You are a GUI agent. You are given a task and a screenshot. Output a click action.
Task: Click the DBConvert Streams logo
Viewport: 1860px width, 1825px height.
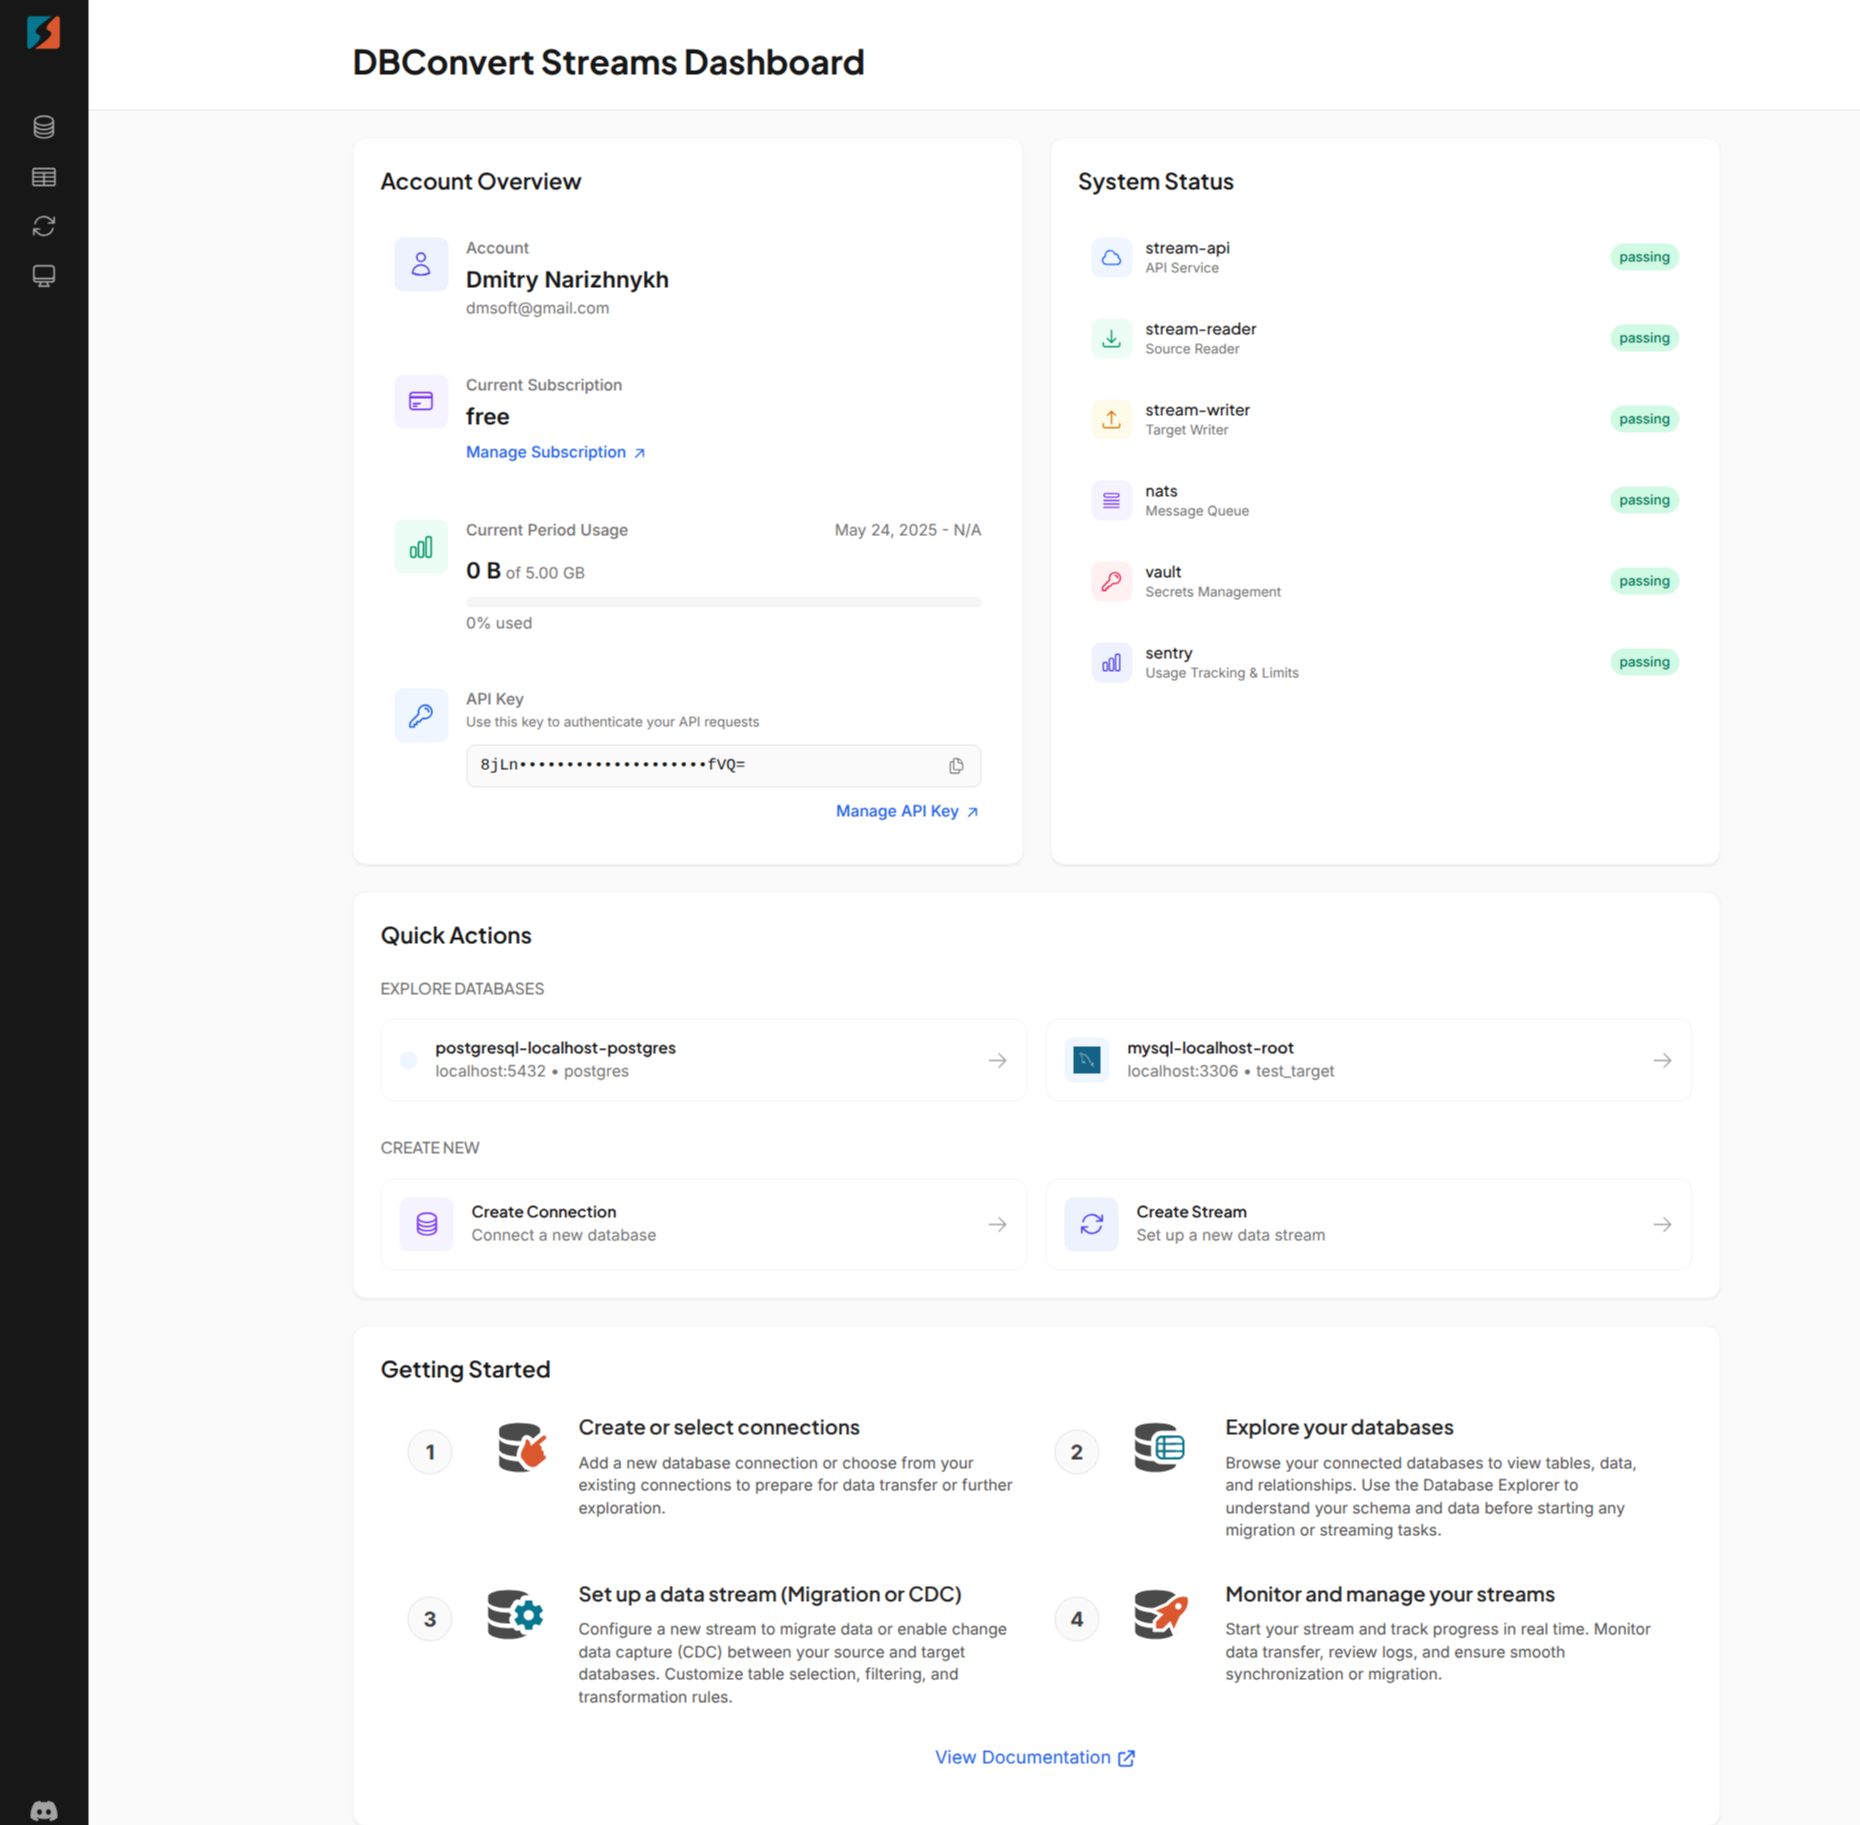pos(43,33)
